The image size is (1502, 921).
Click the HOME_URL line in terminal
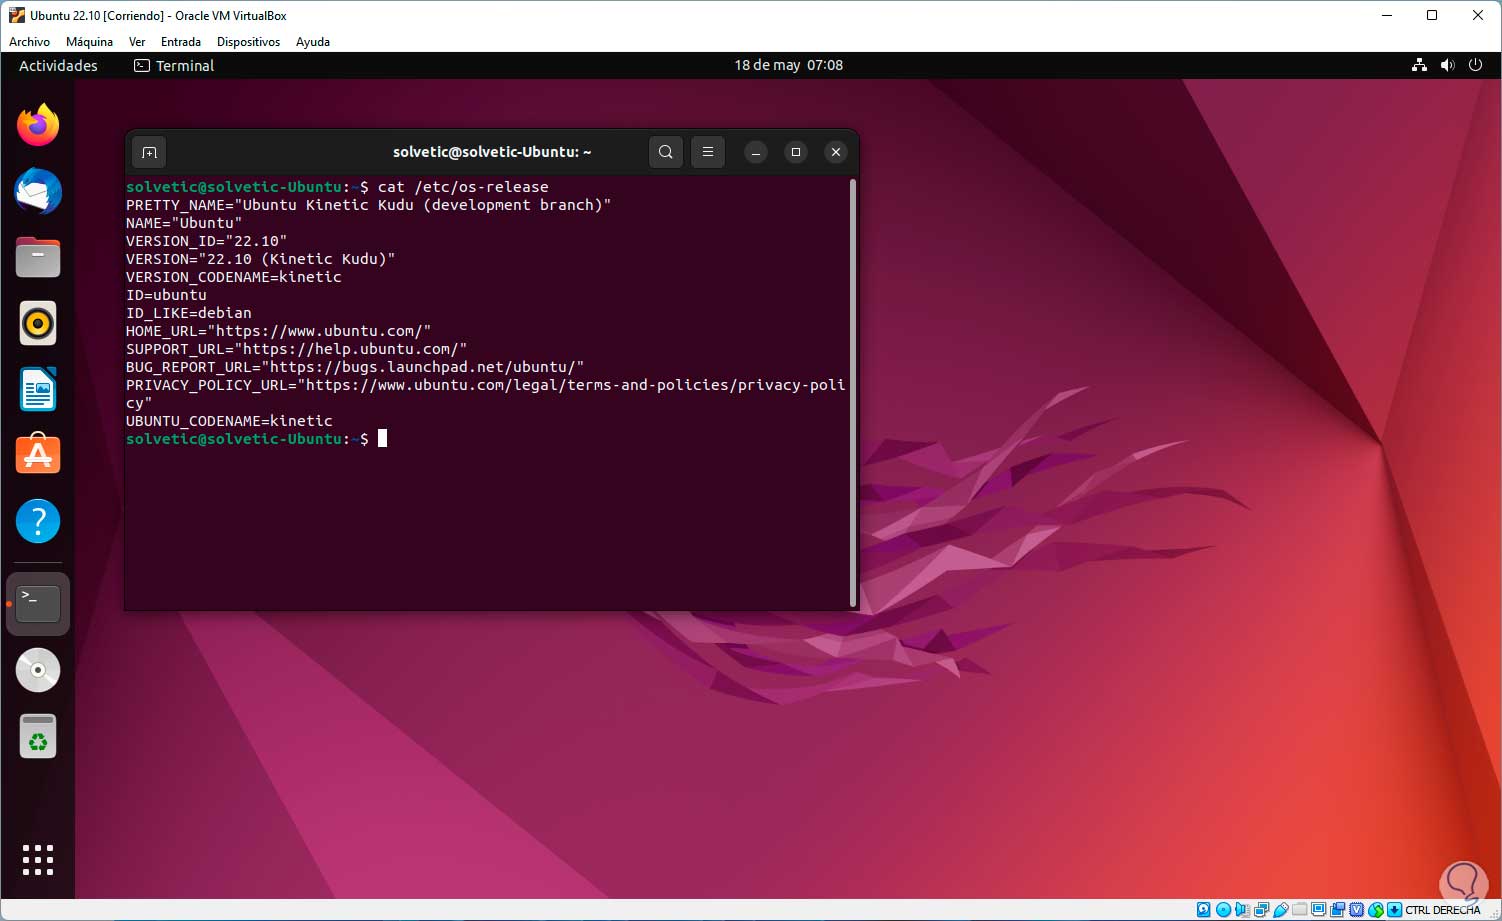(x=278, y=331)
